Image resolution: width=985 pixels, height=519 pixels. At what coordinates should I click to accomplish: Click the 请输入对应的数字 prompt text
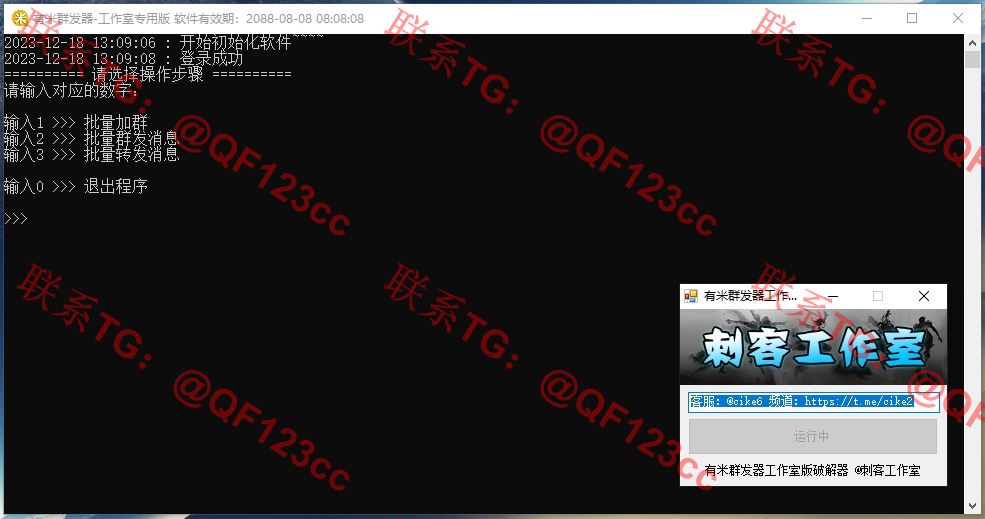[70, 90]
